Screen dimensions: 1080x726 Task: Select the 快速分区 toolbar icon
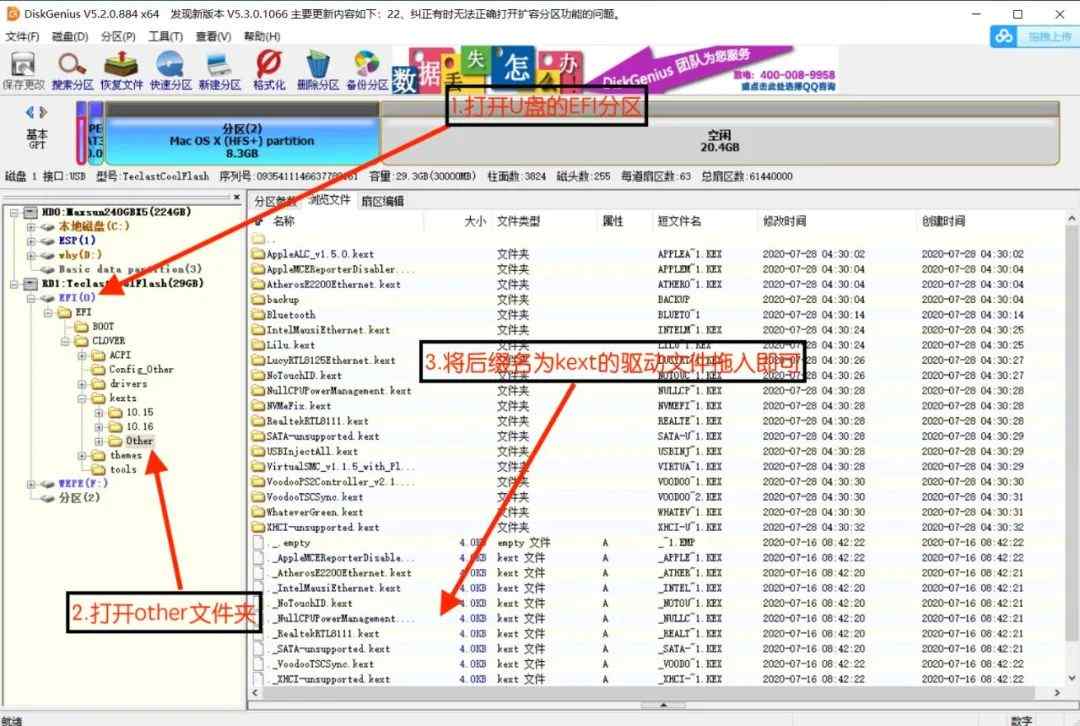coord(170,71)
